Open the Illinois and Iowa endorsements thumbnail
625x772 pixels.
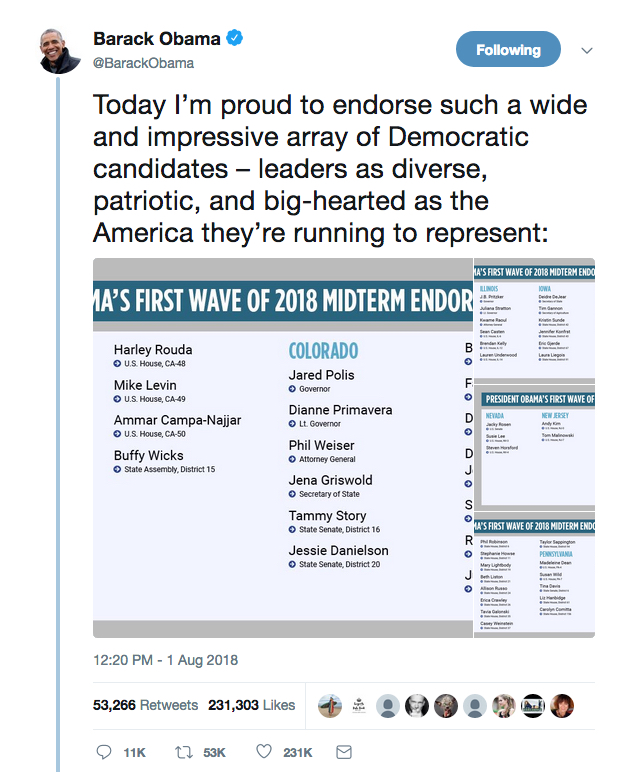(x=534, y=319)
